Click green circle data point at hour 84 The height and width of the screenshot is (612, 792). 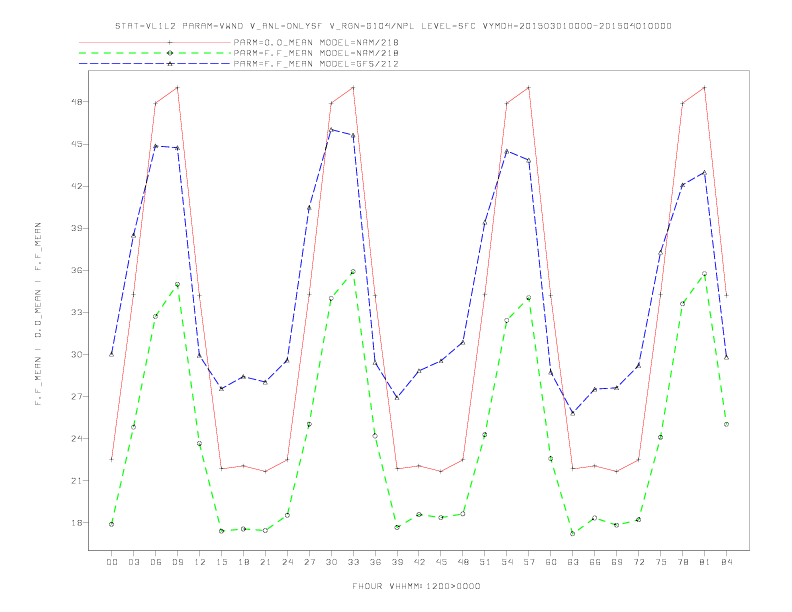point(726,424)
